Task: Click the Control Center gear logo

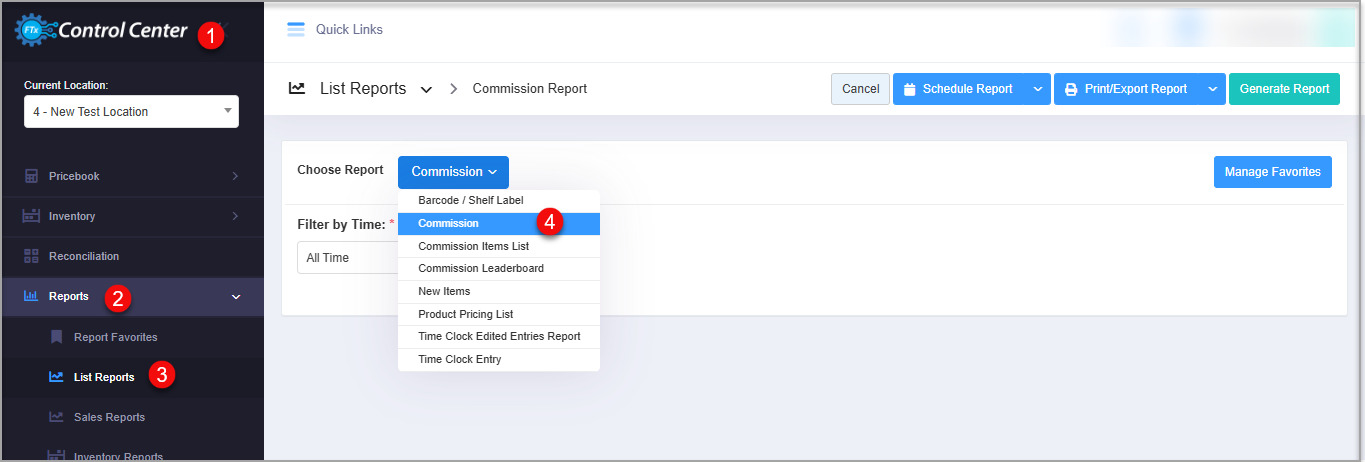Action: click(x=34, y=31)
